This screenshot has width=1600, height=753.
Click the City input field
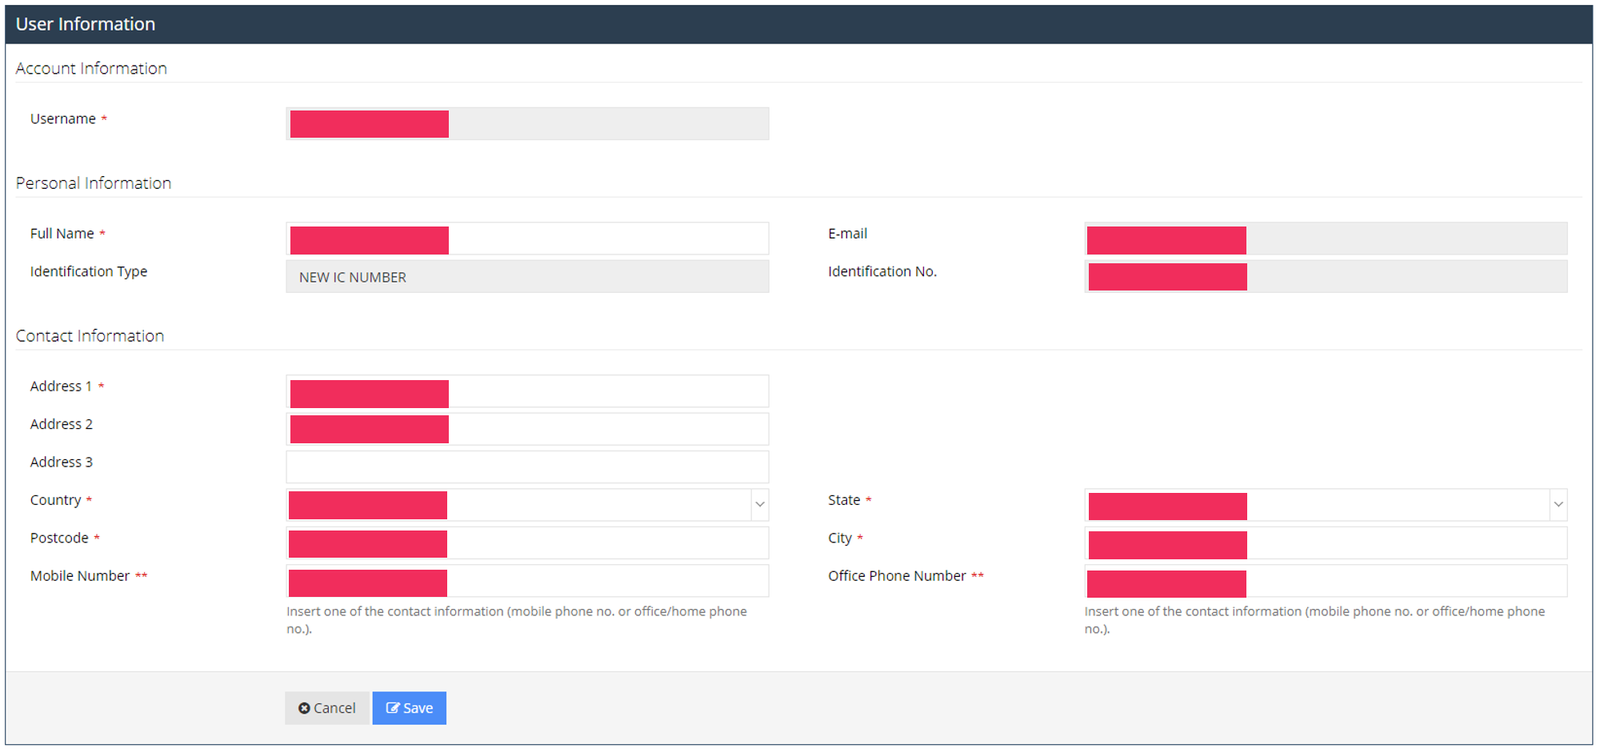click(x=1325, y=543)
